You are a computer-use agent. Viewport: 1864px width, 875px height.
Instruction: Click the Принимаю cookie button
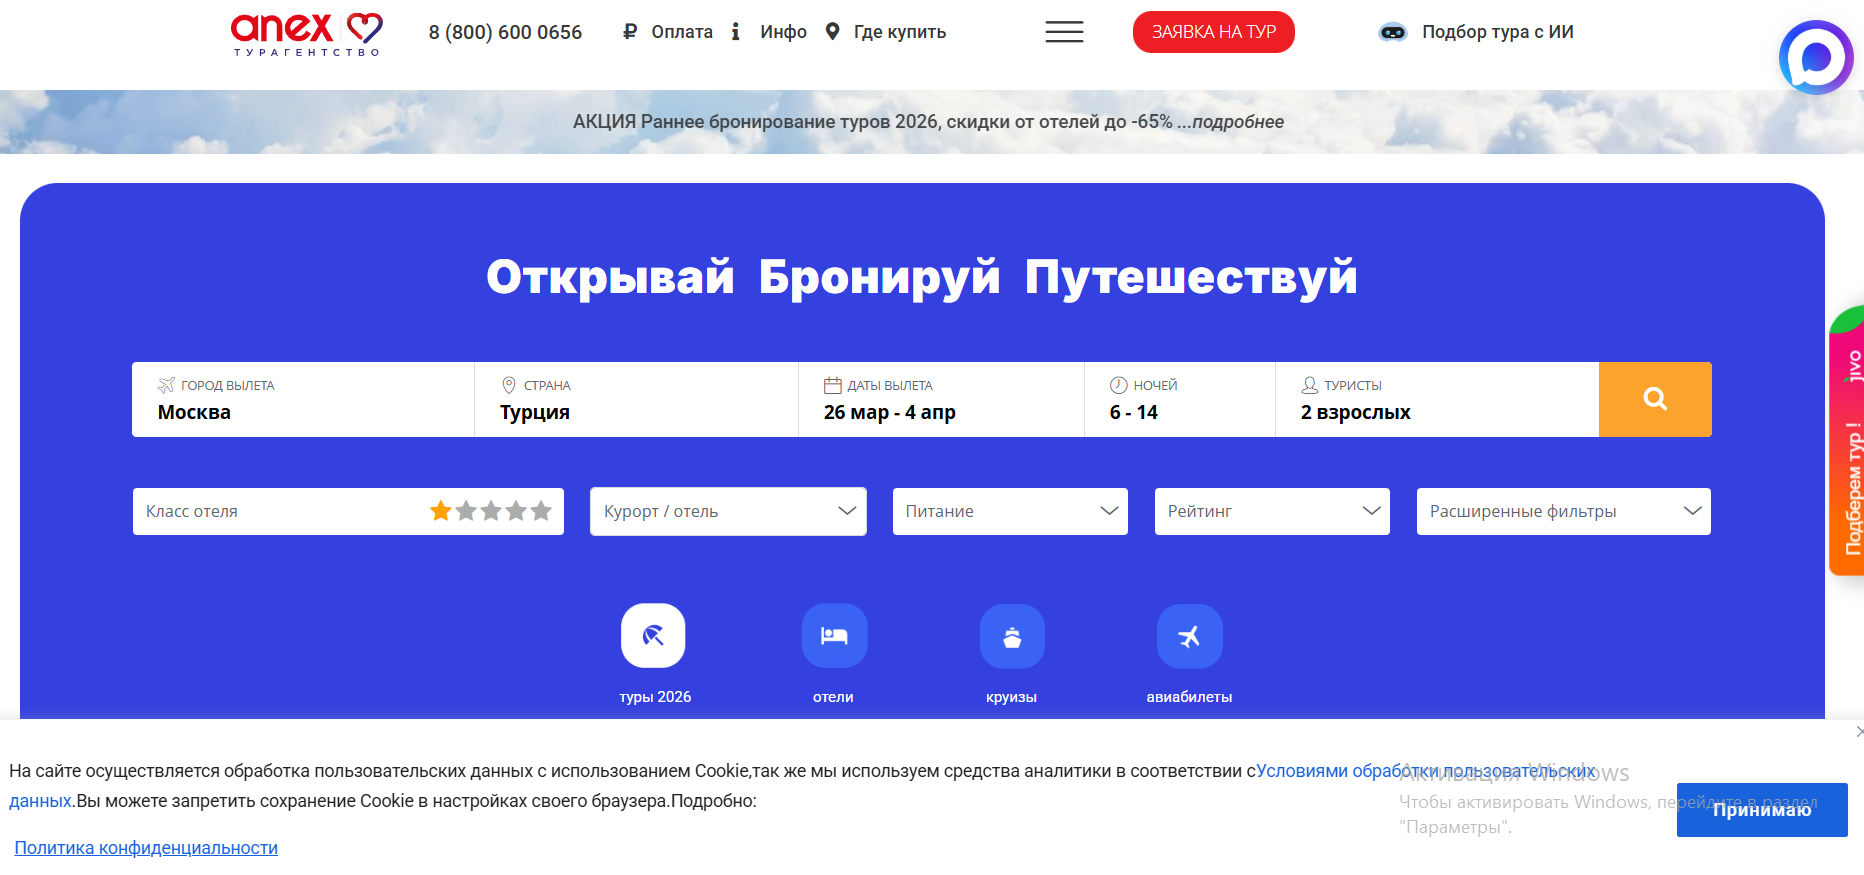(x=1762, y=810)
